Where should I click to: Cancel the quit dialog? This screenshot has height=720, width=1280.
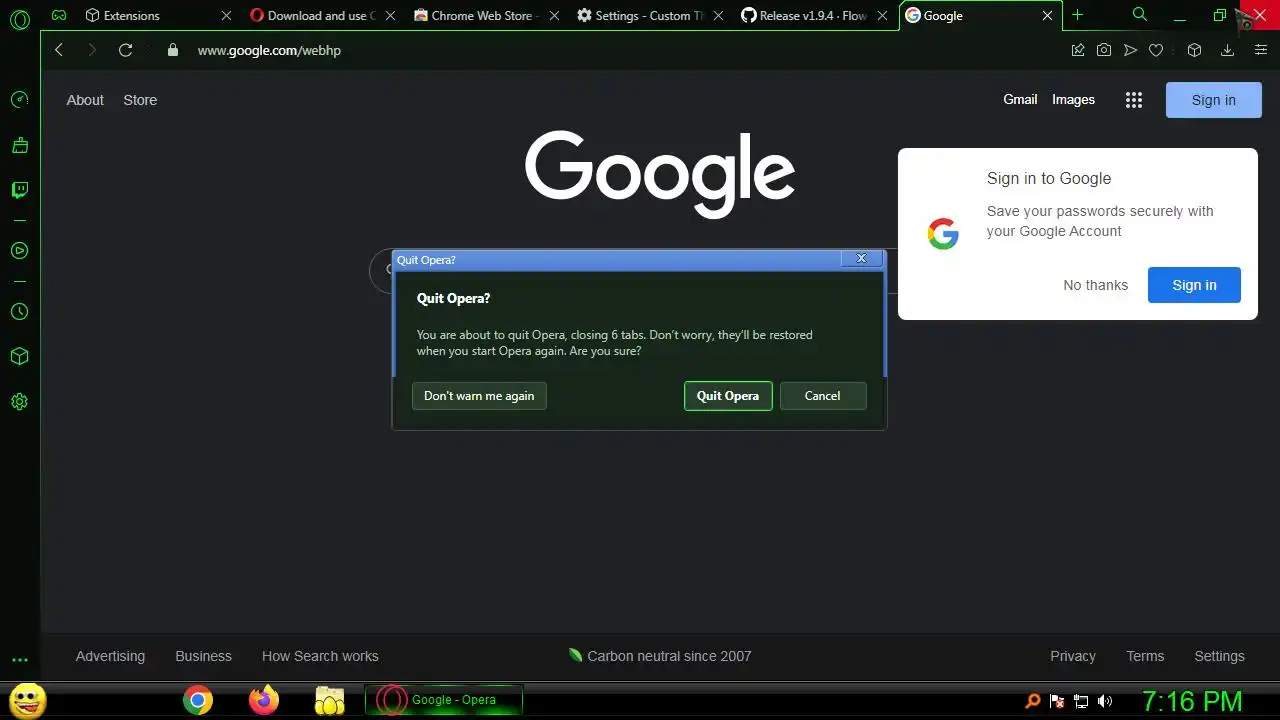tap(823, 396)
